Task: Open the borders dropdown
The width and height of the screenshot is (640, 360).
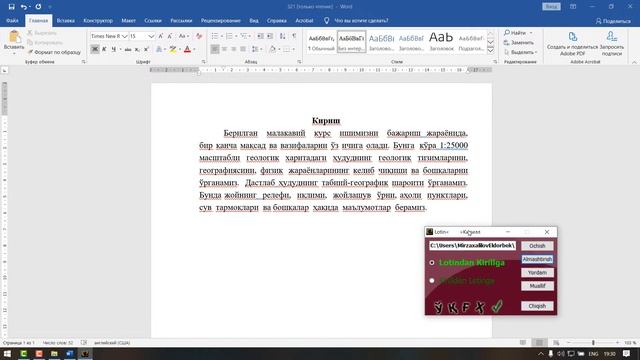Action: click(293, 49)
